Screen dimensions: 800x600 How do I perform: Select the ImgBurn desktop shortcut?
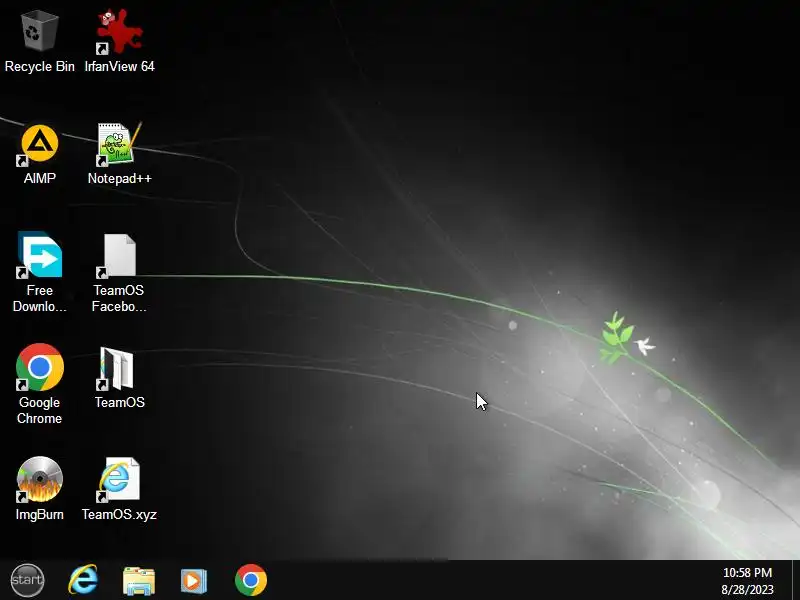coord(39,489)
